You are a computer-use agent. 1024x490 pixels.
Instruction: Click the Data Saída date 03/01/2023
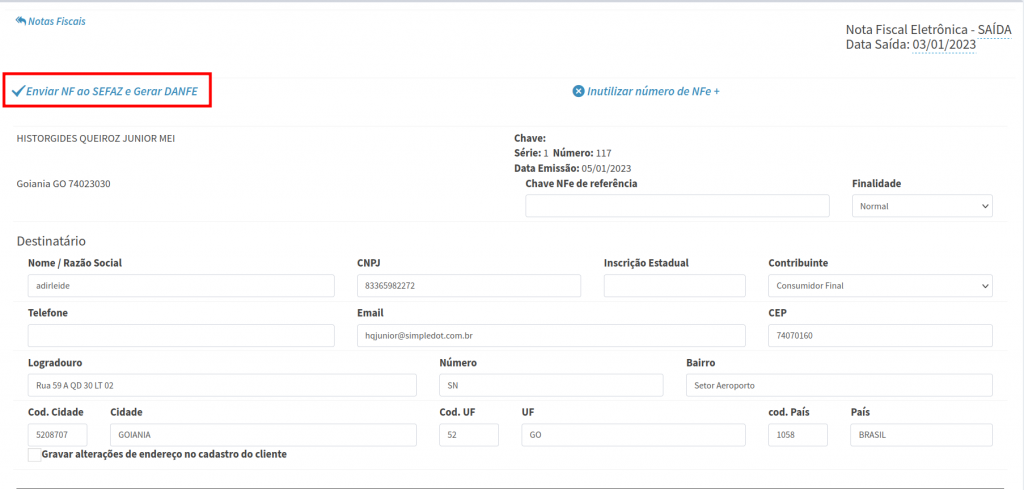tap(943, 45)
